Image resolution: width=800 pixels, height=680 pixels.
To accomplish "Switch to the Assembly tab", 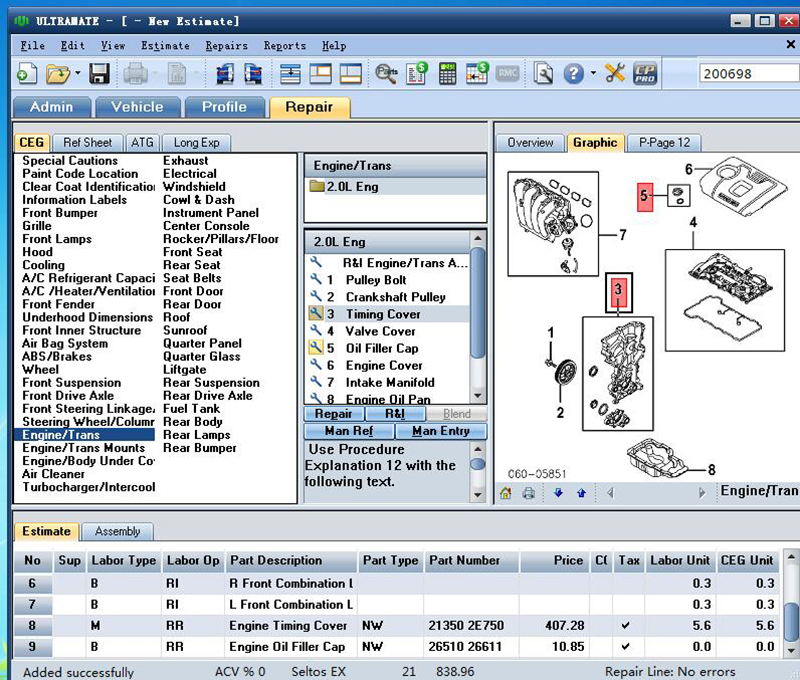I will tap(117, 532).
